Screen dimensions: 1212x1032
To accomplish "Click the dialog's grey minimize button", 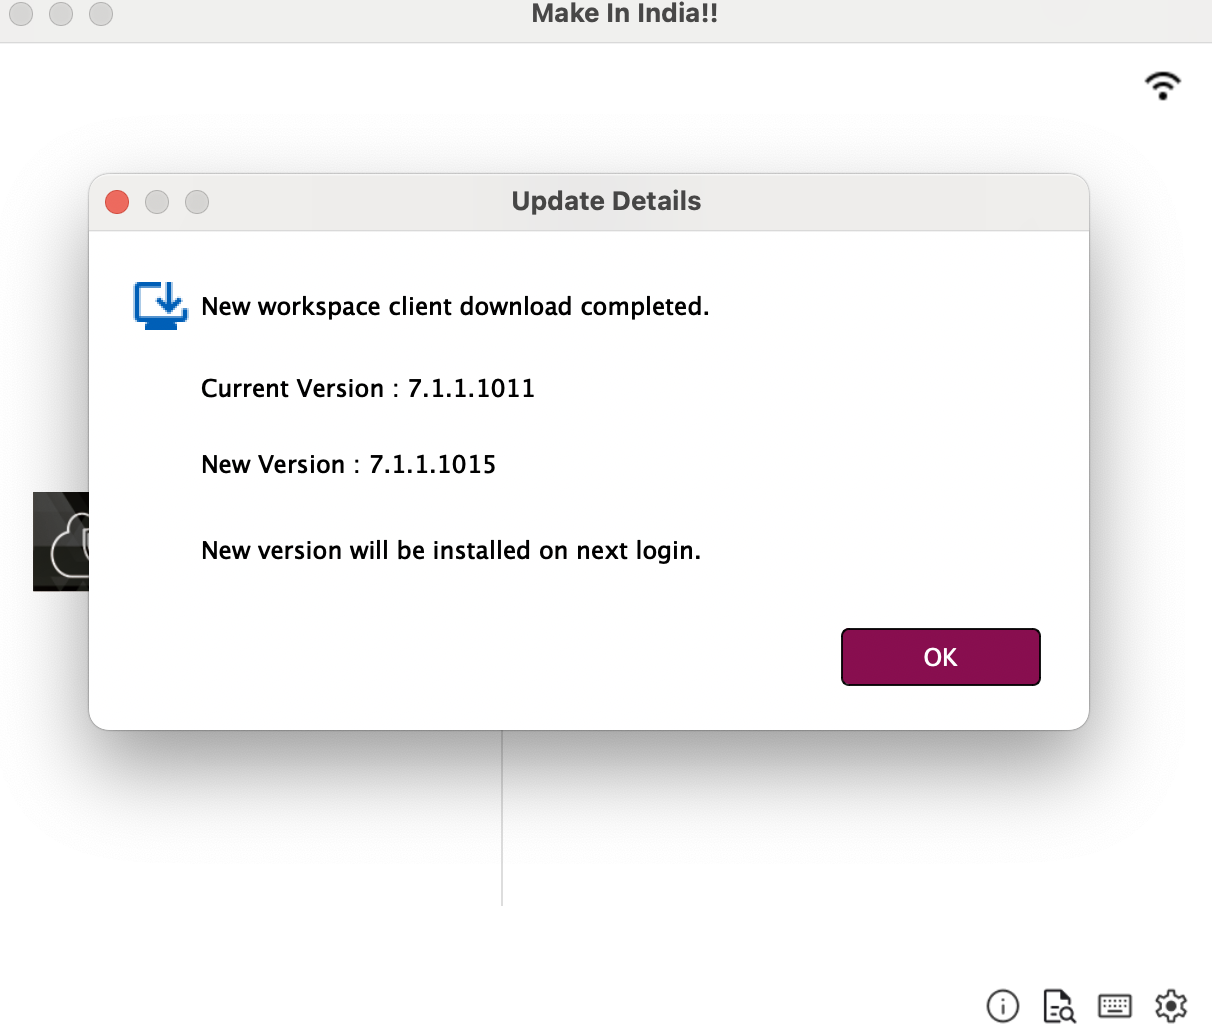I will (x=157, y=202).
